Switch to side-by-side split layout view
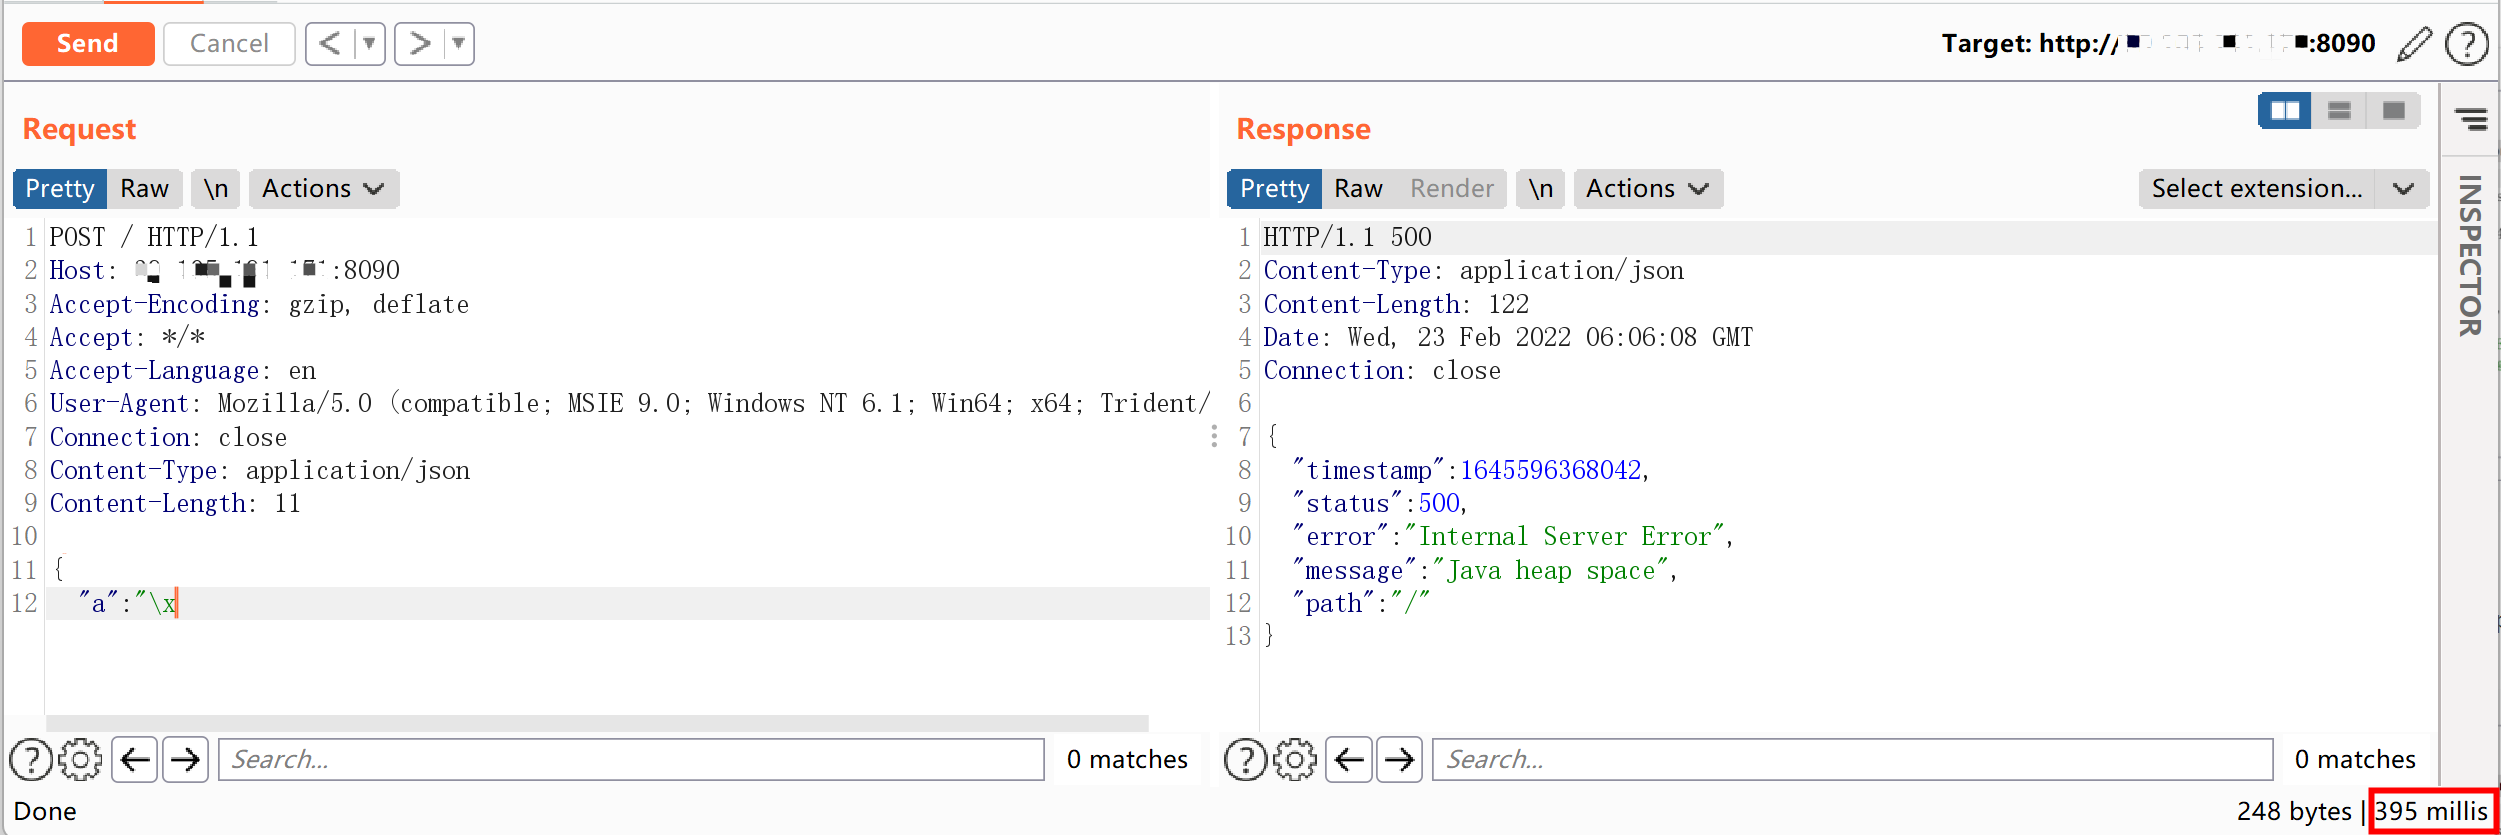The image size is (2501, 835). (2284, 111)
